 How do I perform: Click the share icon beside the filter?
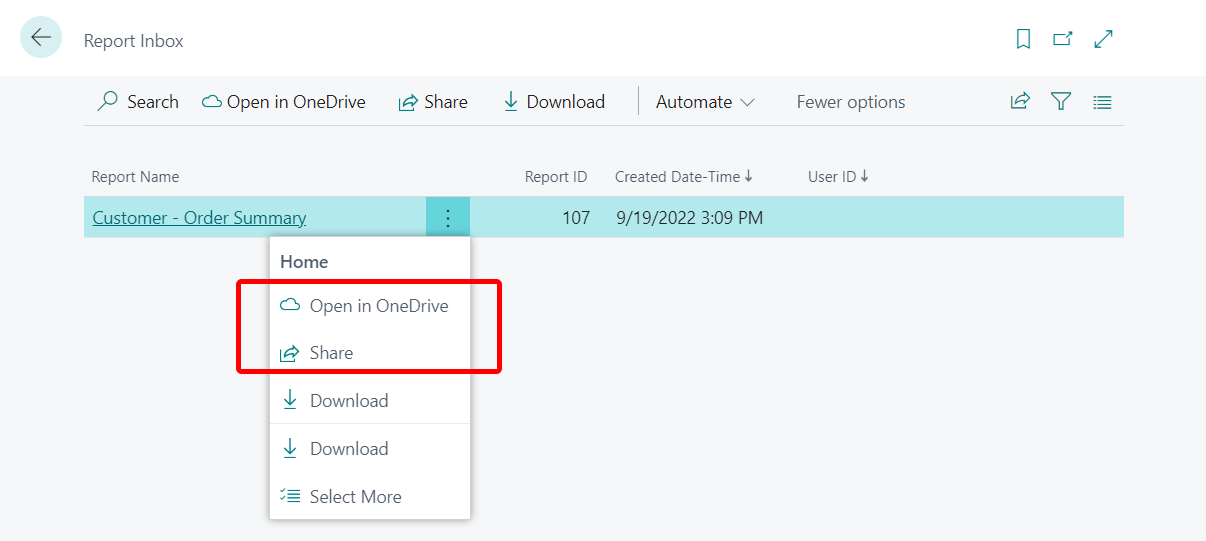pos(1020,101)
